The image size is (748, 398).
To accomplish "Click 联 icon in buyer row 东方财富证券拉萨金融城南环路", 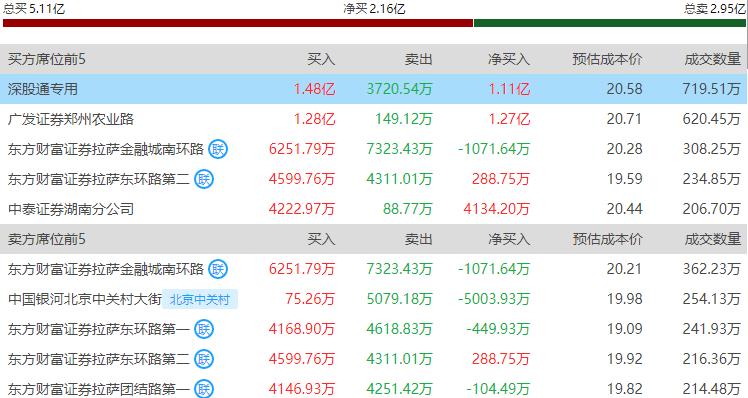I will click(218, 149).
